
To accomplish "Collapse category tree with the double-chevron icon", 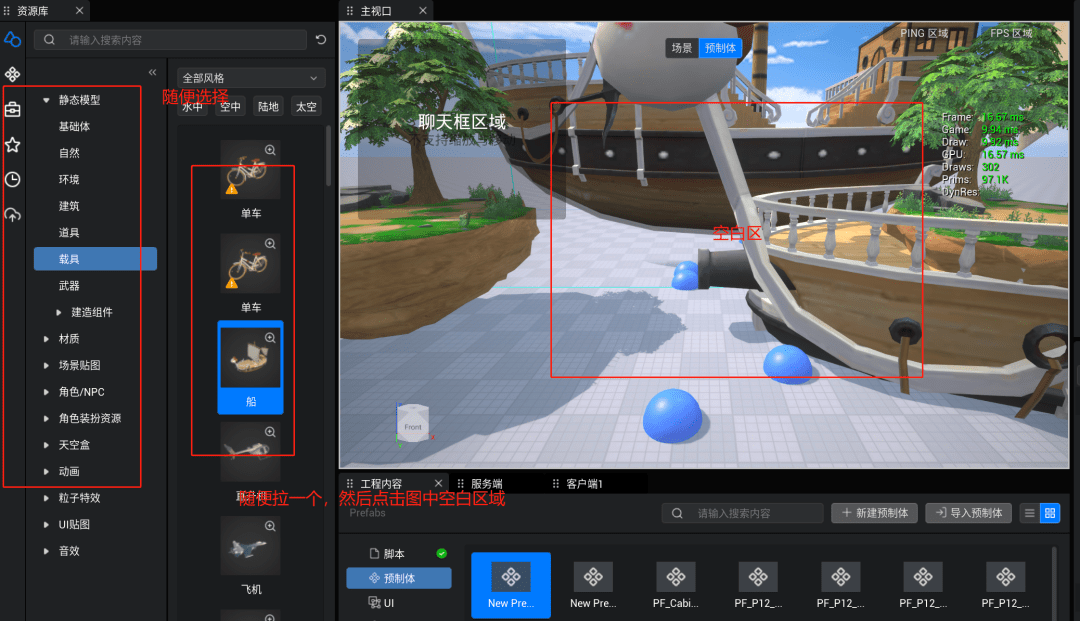I will click(x=152, y=72).
